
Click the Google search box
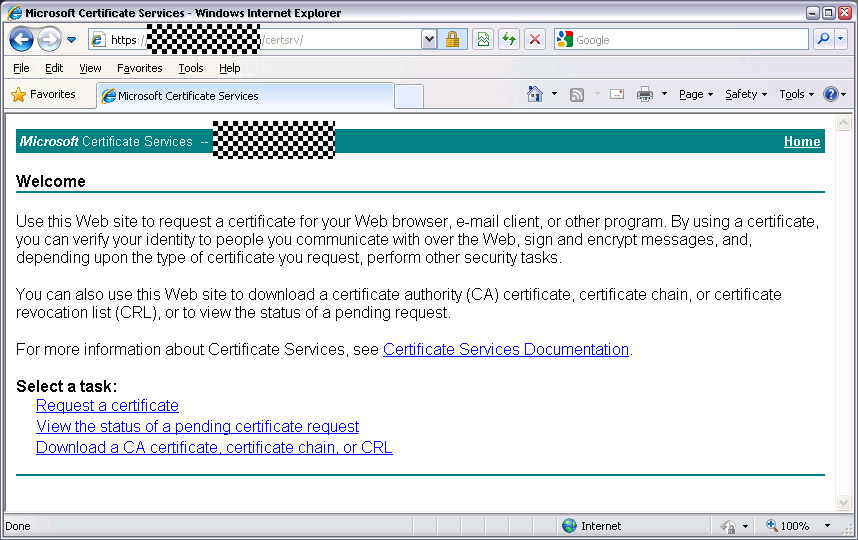coord(681,39)
